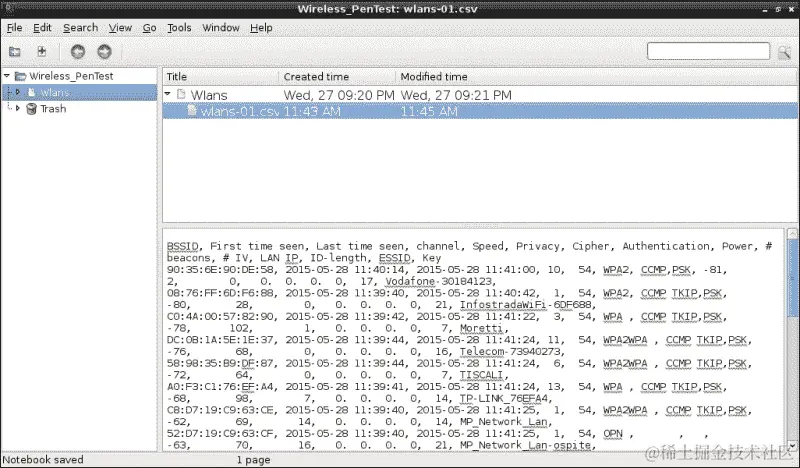The height and width of the screenshot is (468, 800).
Task: Collapse the Wlans row in page list
Action: tap(167, 94)
